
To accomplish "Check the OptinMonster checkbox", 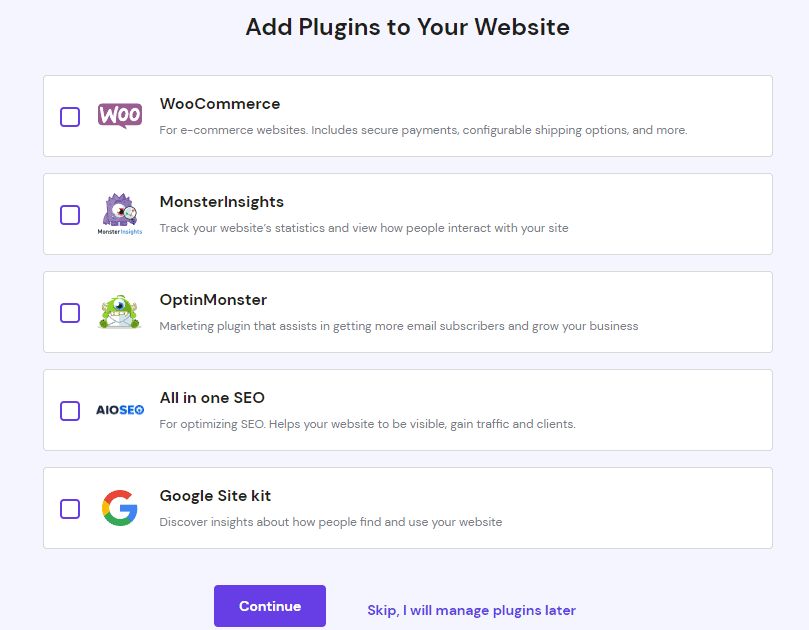I will tap(70, 313).
